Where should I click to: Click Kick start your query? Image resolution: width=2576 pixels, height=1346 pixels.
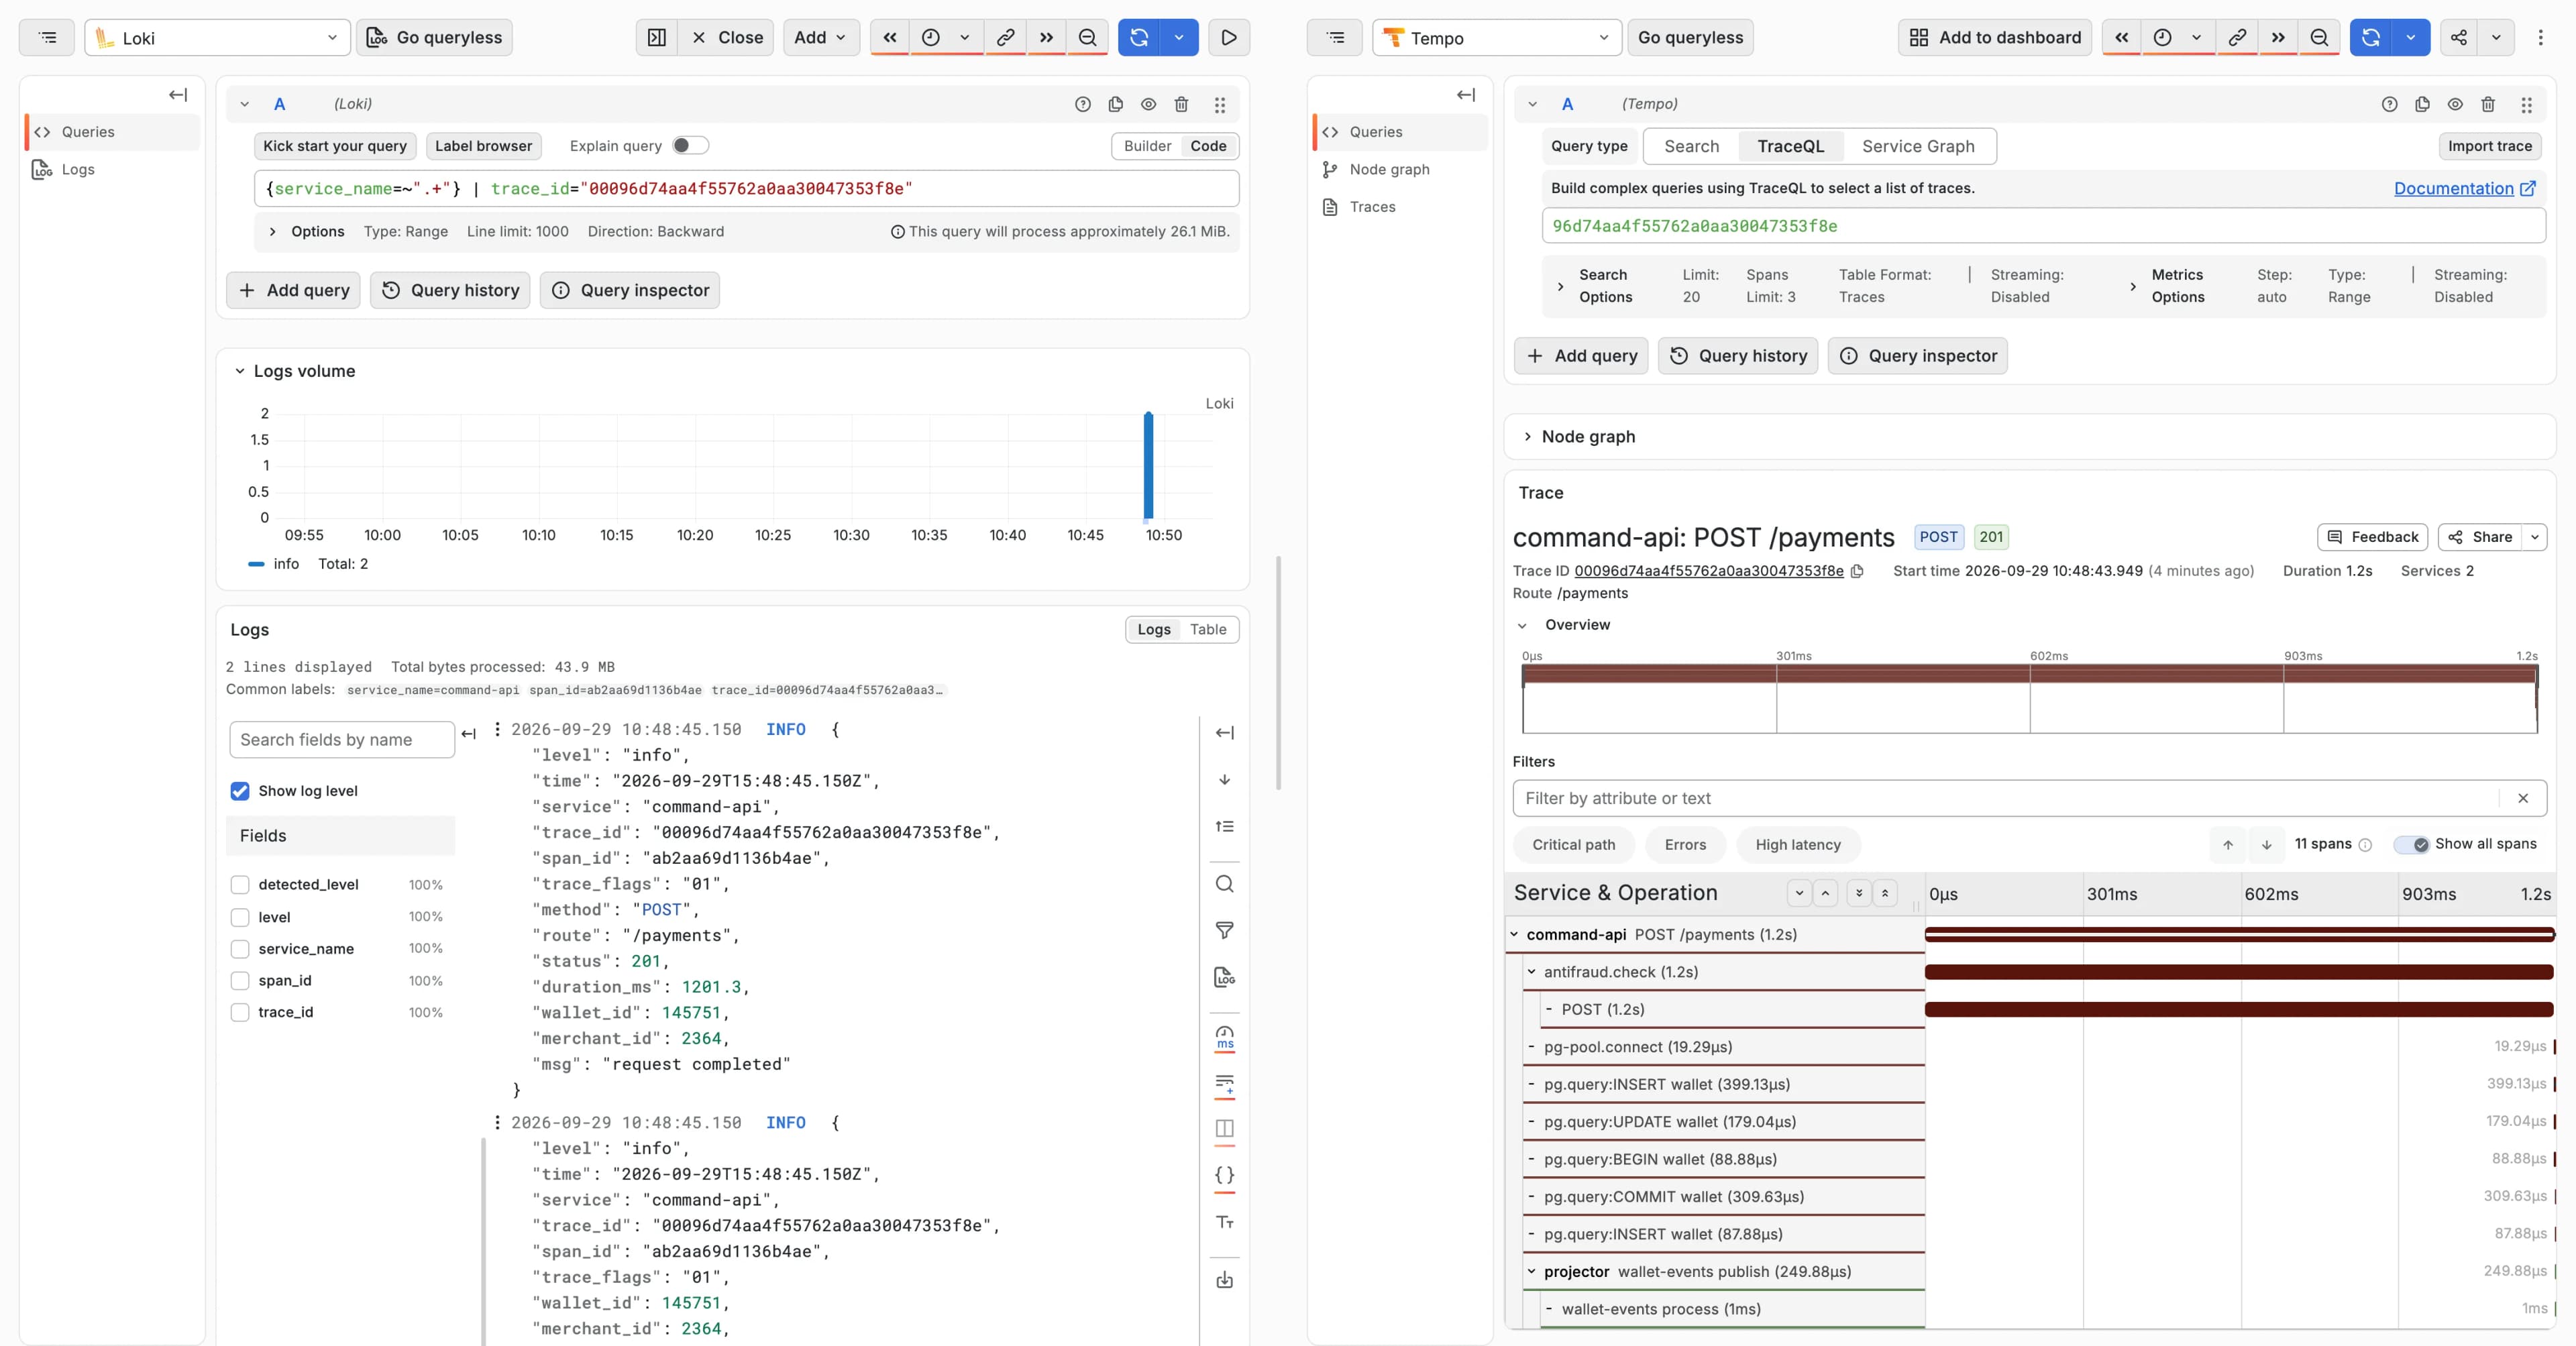(x=334, y=146)
